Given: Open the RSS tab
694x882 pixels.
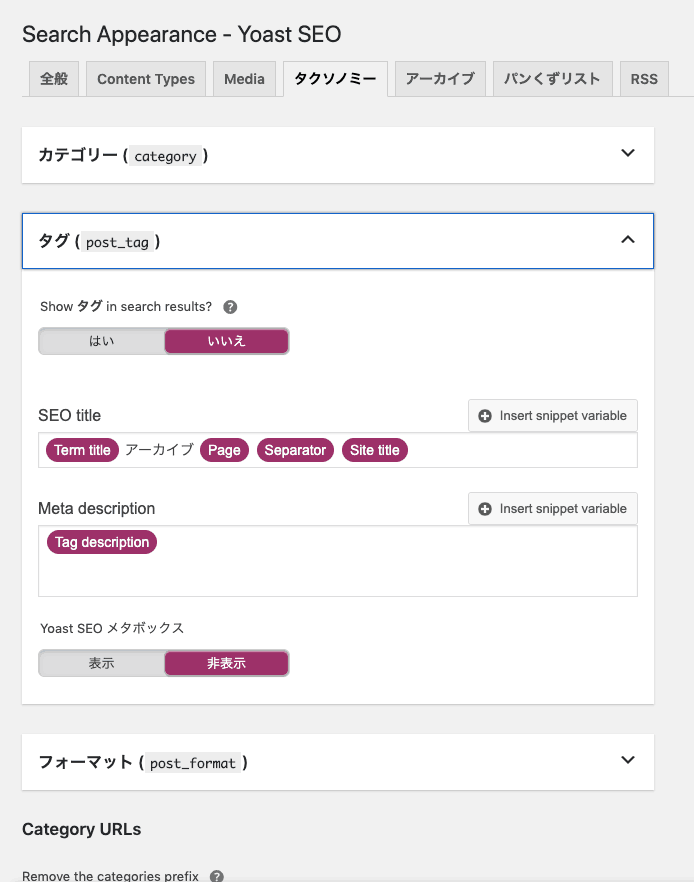Looking at the screenshot, I should pyautogui.click(x=644, y=79).
